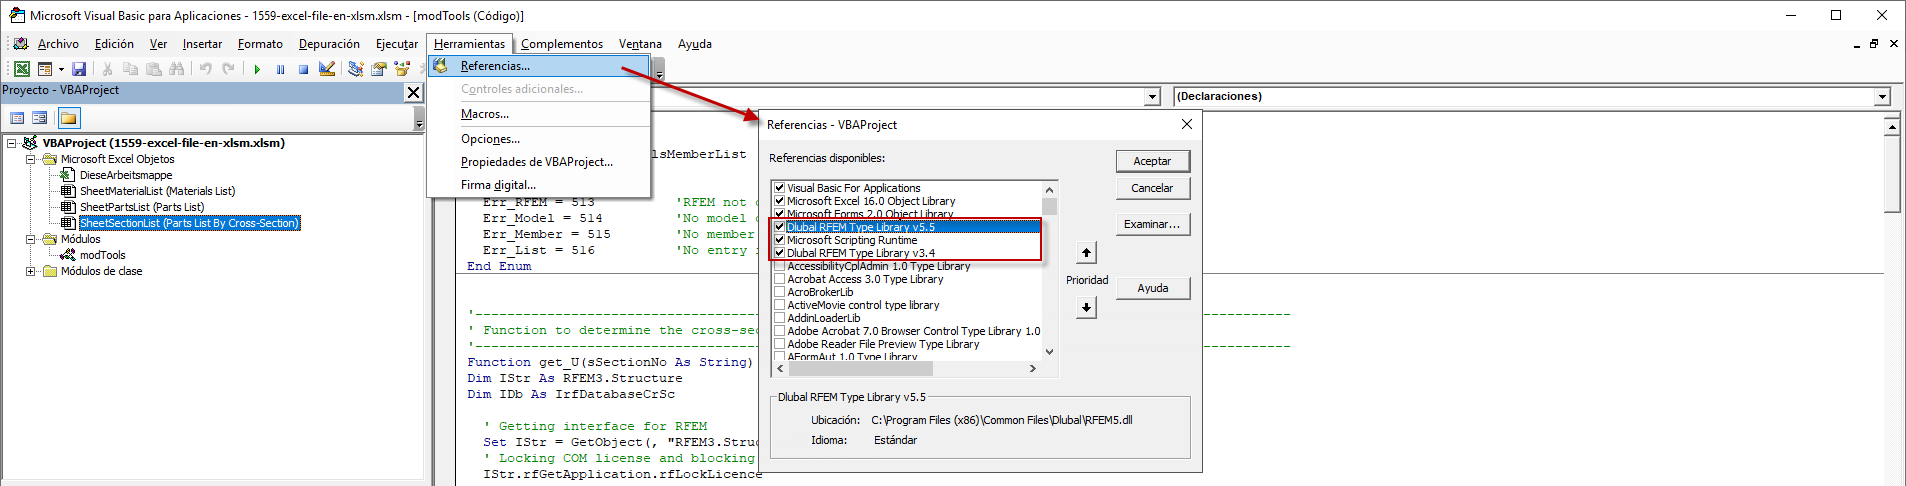Check AccessibilityCplAdmin 1.0 Type Library

tap(779, 266)
